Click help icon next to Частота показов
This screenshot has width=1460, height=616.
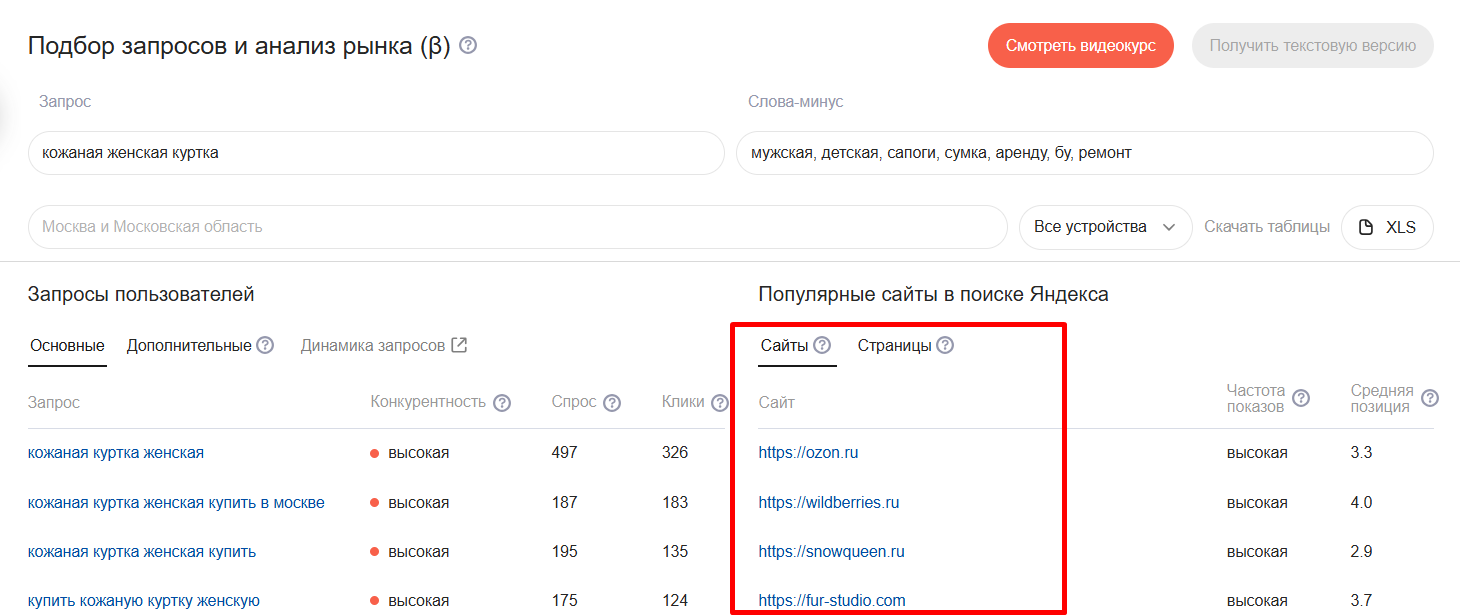click(1301, 398)
